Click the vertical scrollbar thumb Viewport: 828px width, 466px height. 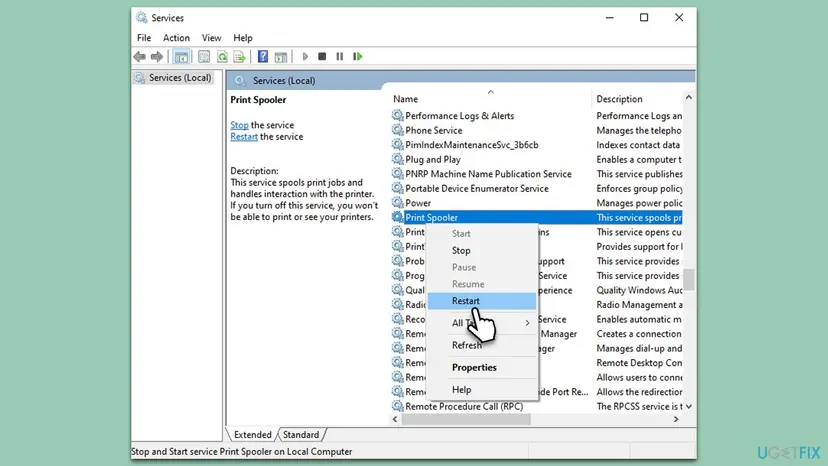click(689, 279)
